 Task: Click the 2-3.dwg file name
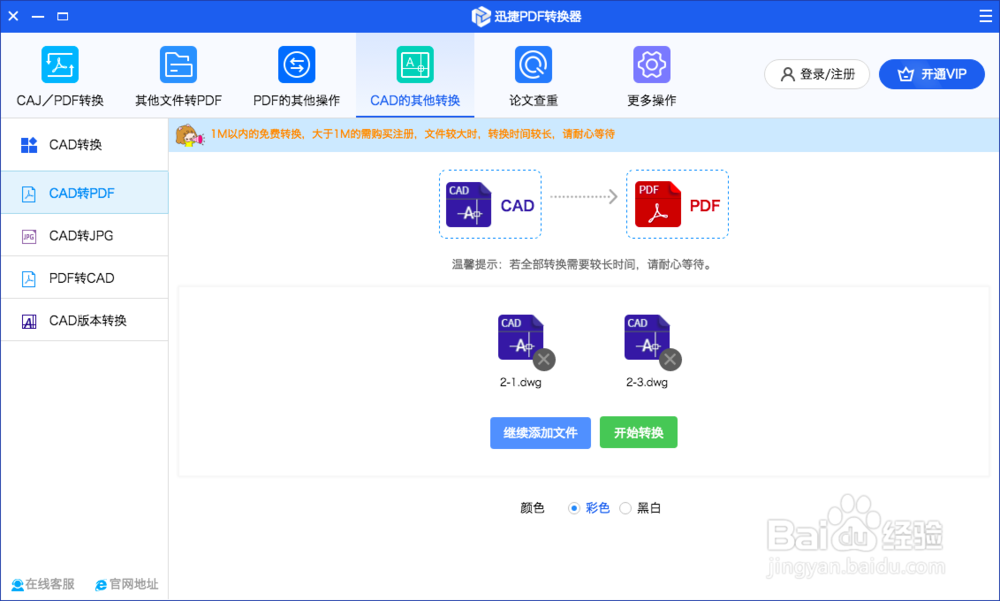(647, 382)
